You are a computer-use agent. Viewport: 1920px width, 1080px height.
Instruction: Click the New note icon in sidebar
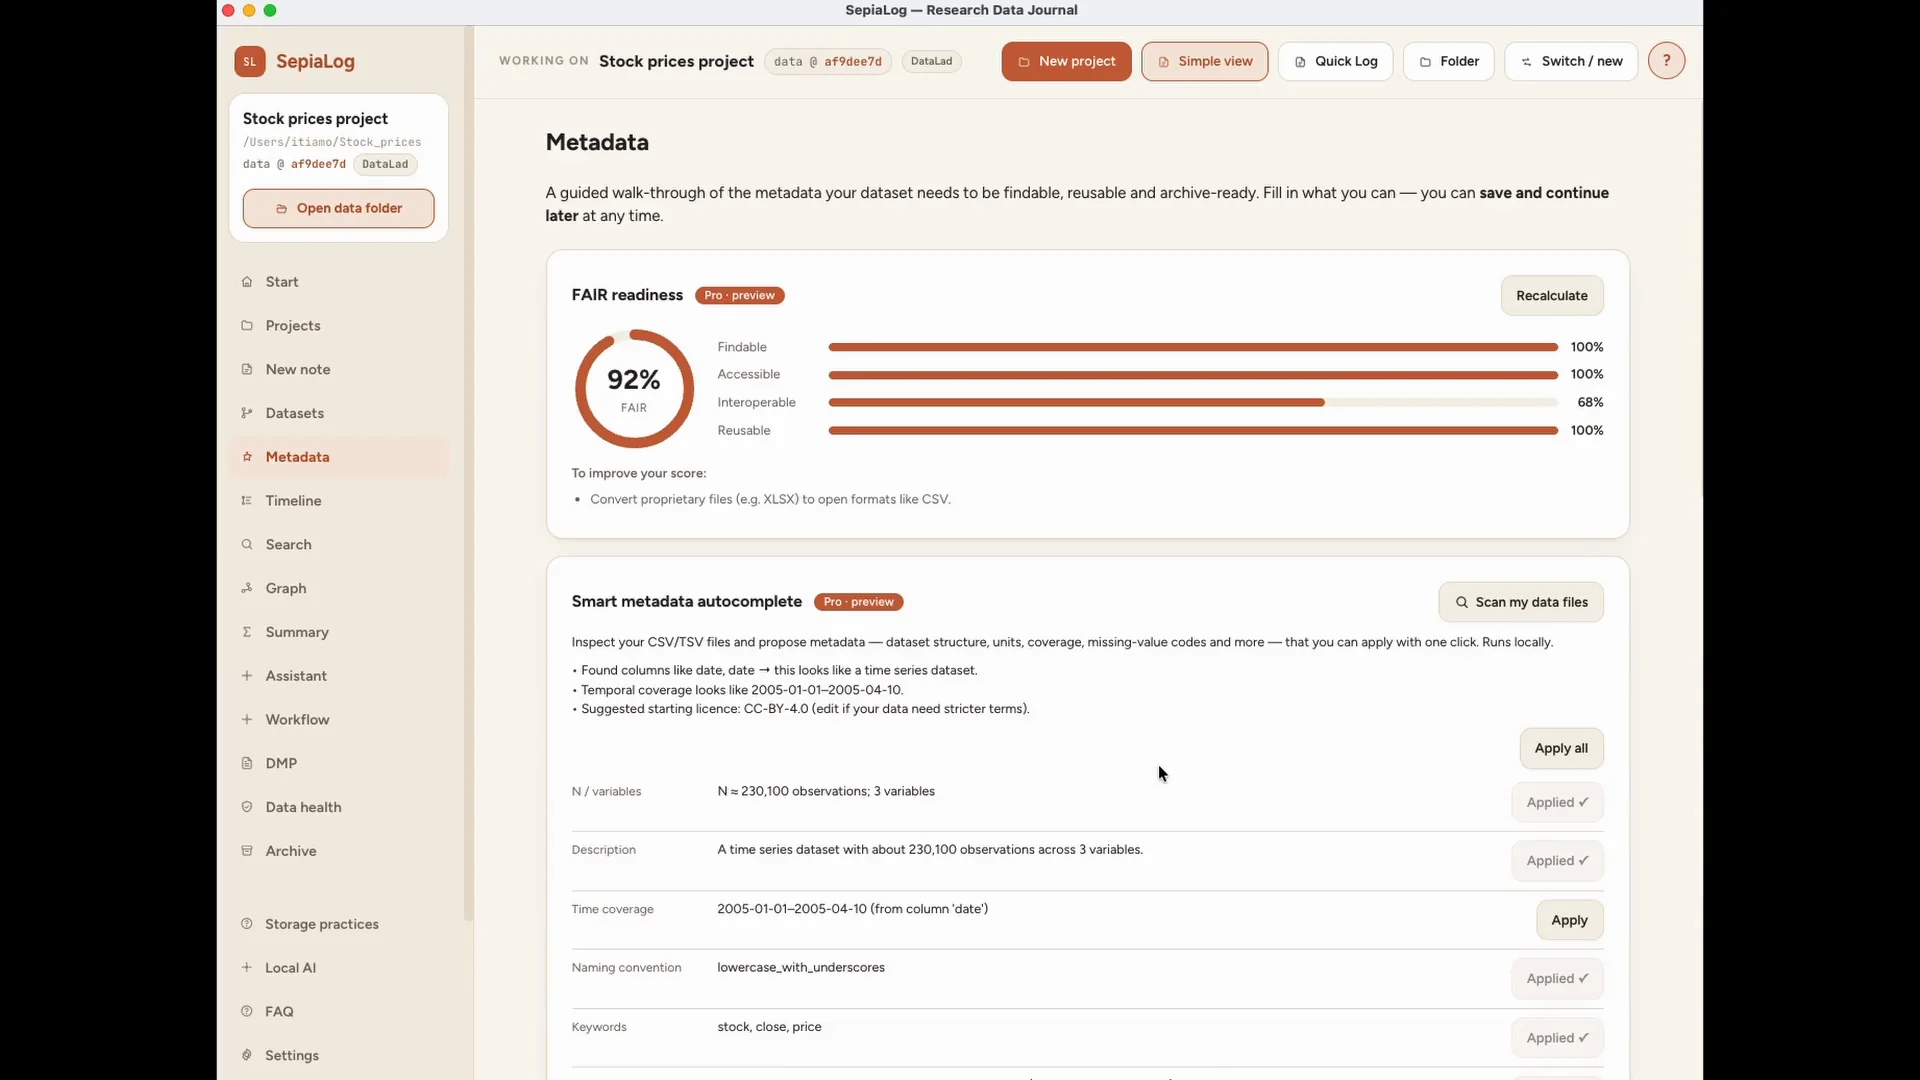247,369
